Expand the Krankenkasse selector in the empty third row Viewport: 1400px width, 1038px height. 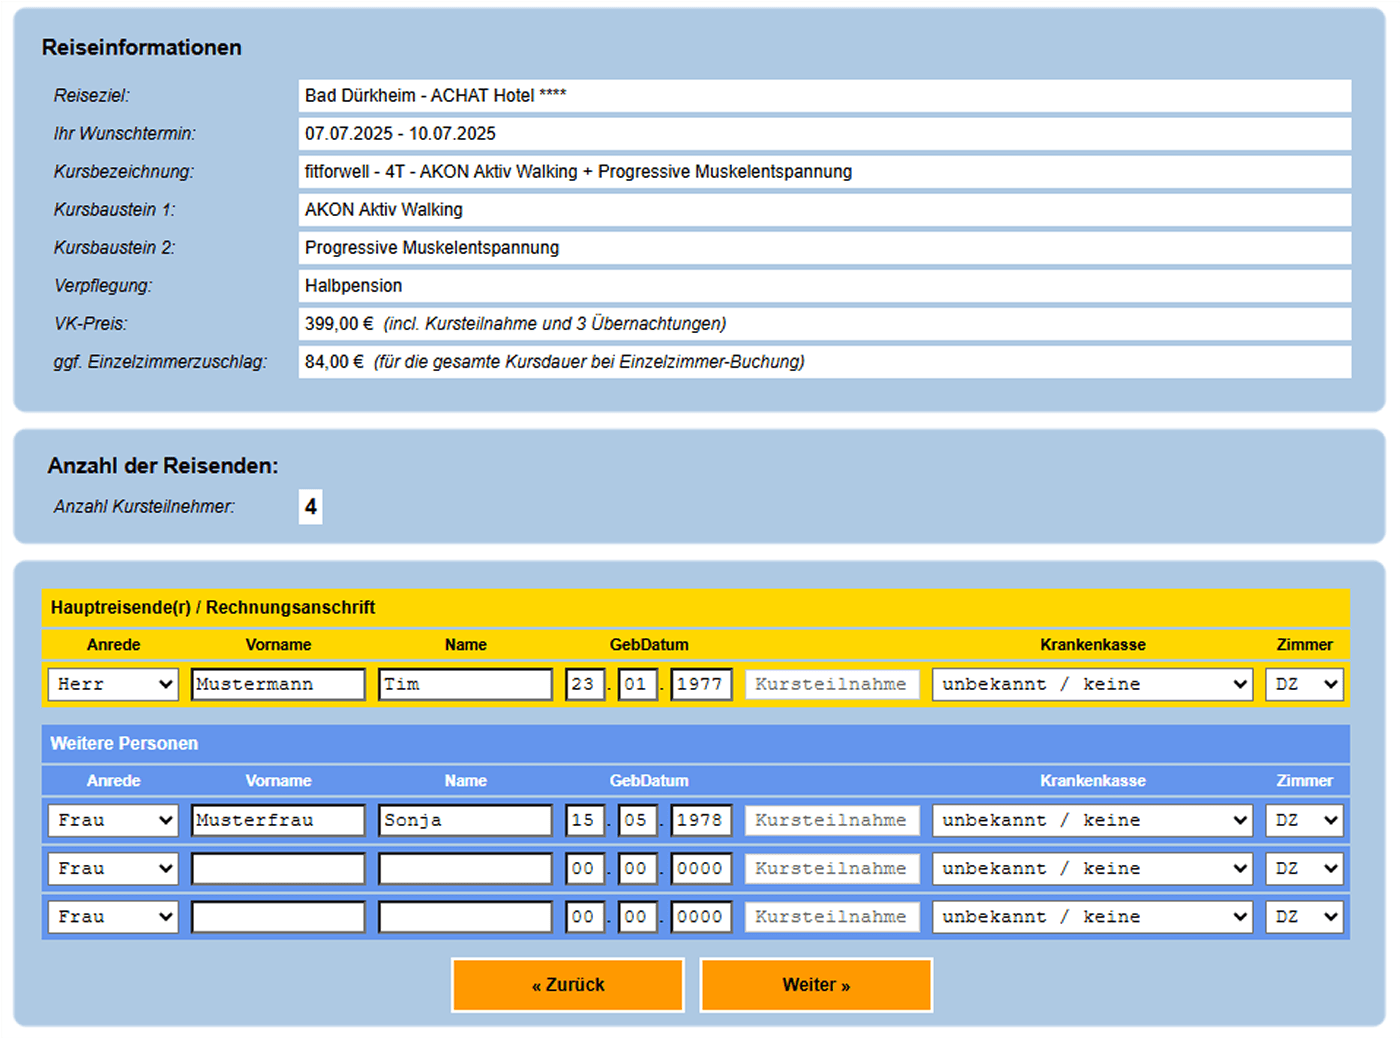pyautogui.click(x=1091, y=868)
